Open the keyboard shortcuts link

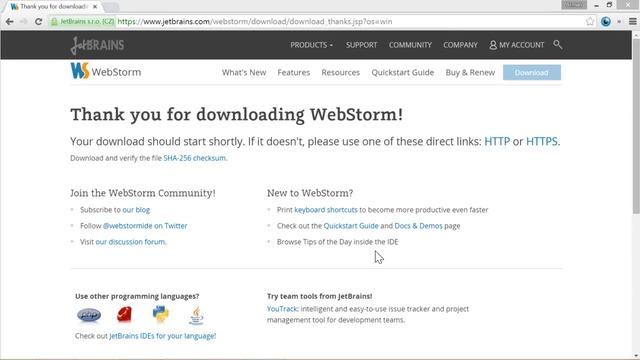tap(326, 210)
